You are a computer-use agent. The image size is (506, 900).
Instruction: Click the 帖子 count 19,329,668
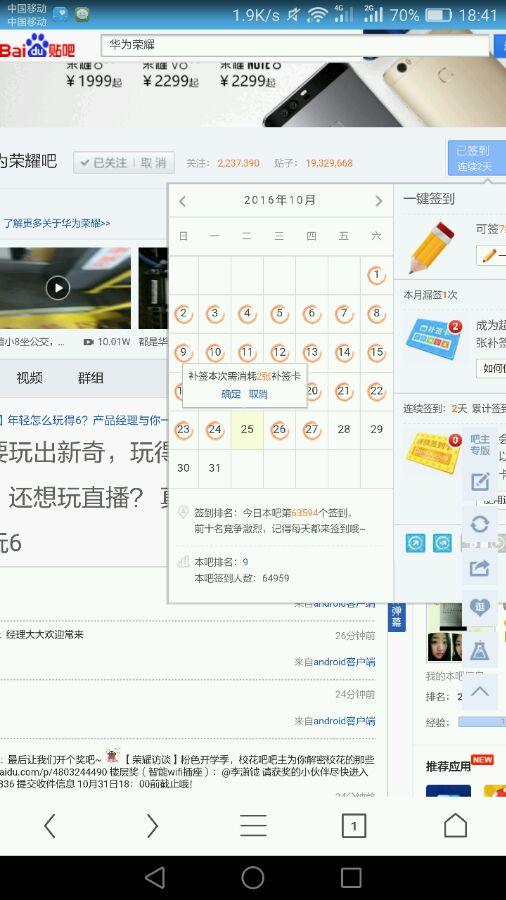coord(329,163)
